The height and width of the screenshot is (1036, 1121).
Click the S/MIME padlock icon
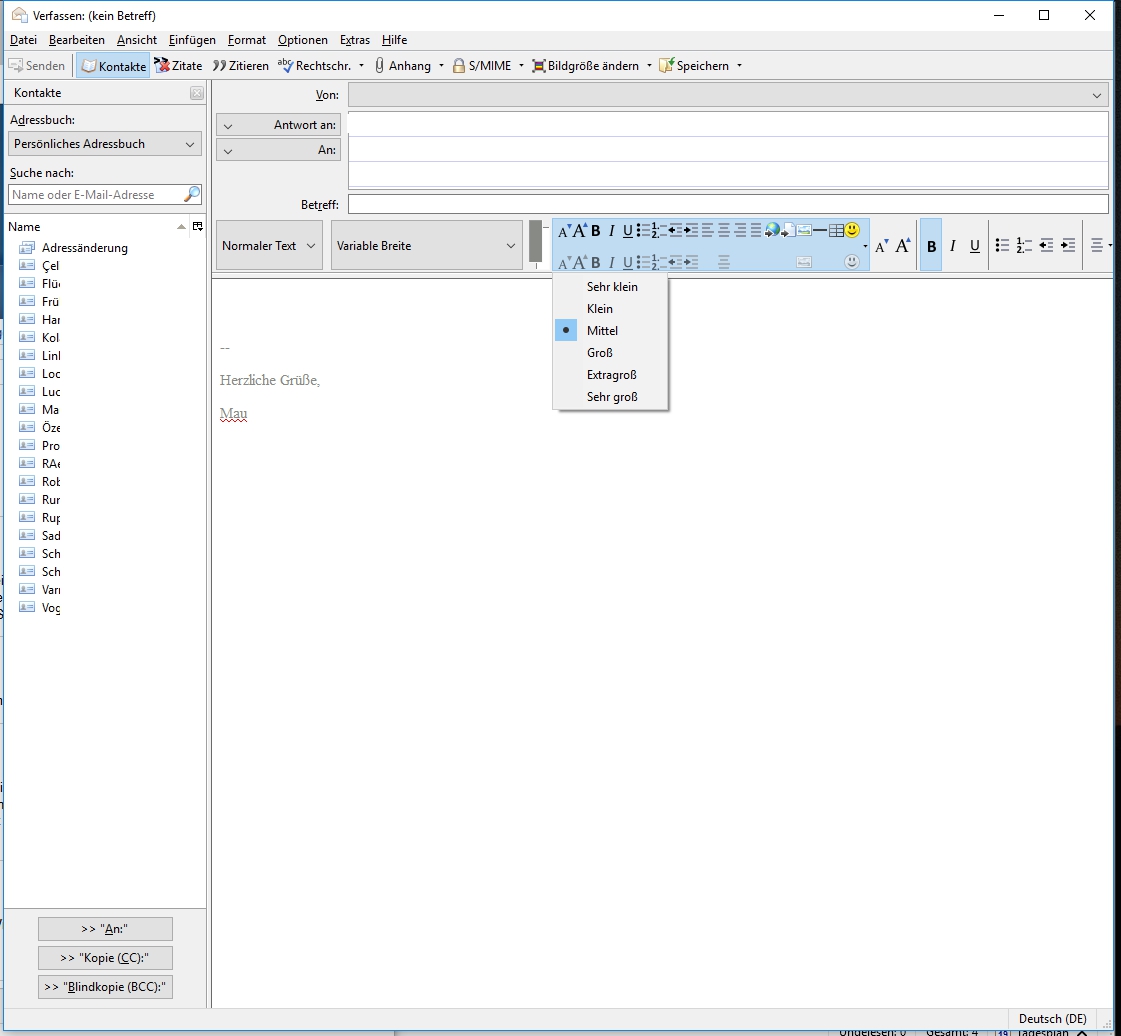459,66
